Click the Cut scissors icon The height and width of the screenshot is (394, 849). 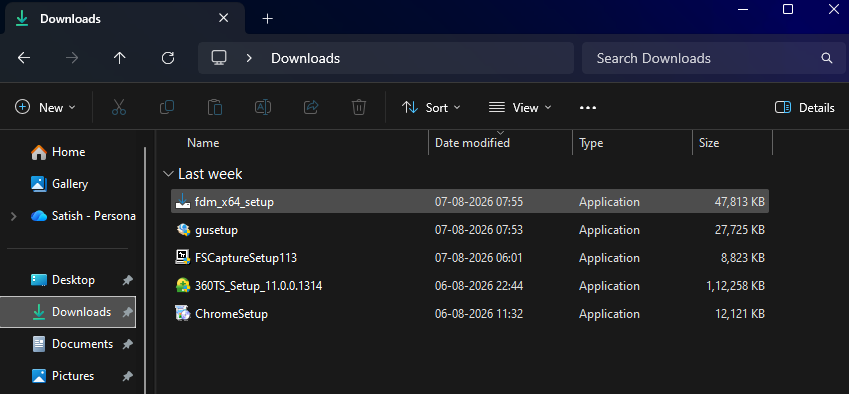click(119, 107)
